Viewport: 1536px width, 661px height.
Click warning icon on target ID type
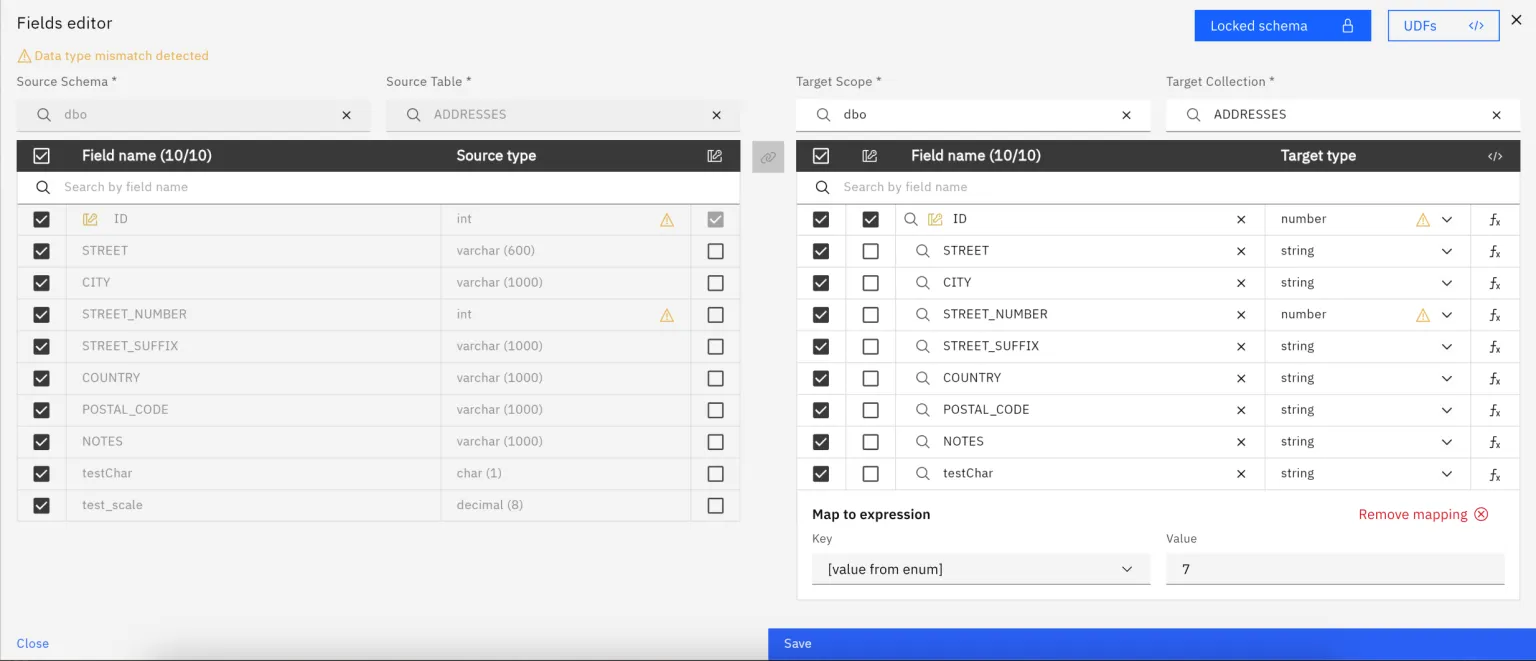pyautogui.click(x=1423, y=220)
